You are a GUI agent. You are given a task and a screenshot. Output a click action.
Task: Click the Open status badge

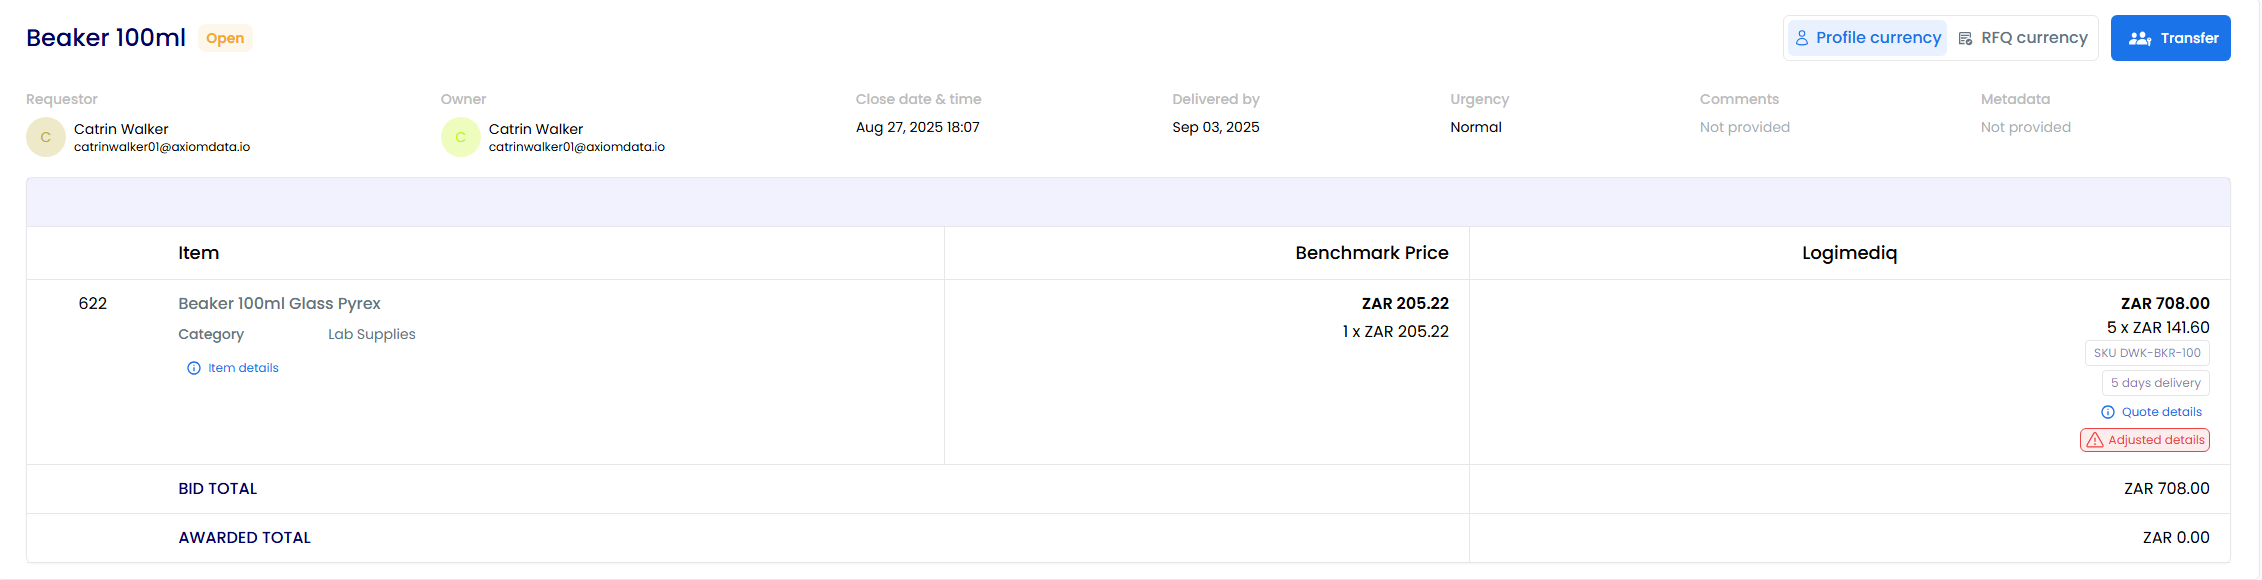(225, 38)
